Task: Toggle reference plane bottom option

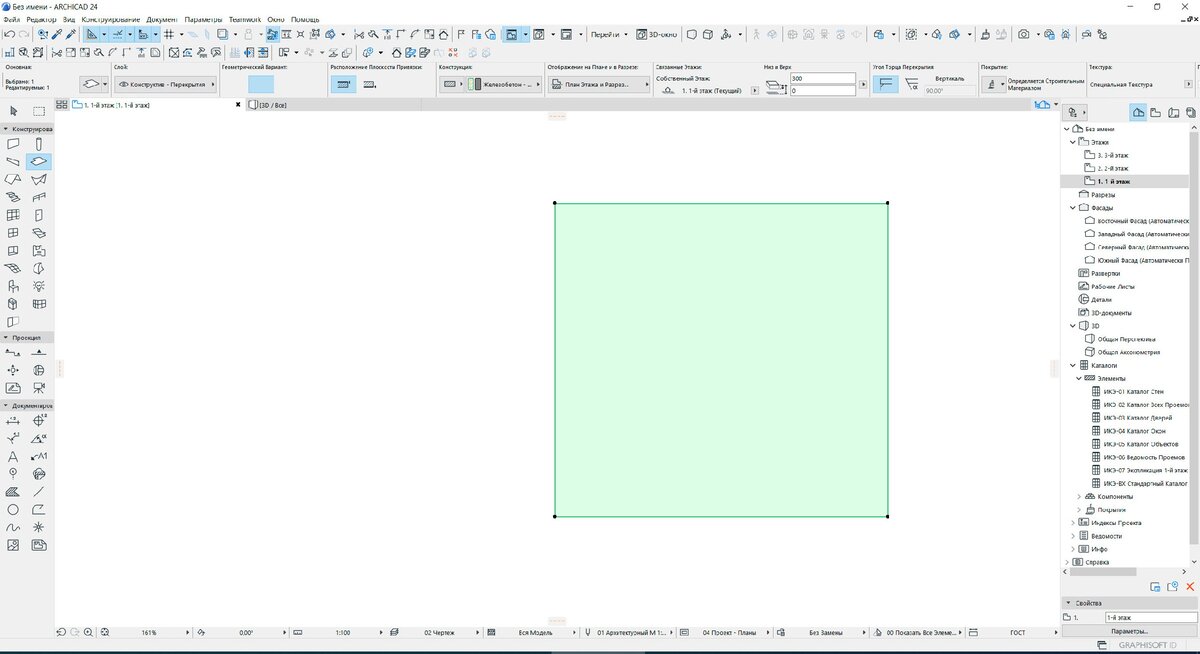Action: coord(369,85)
